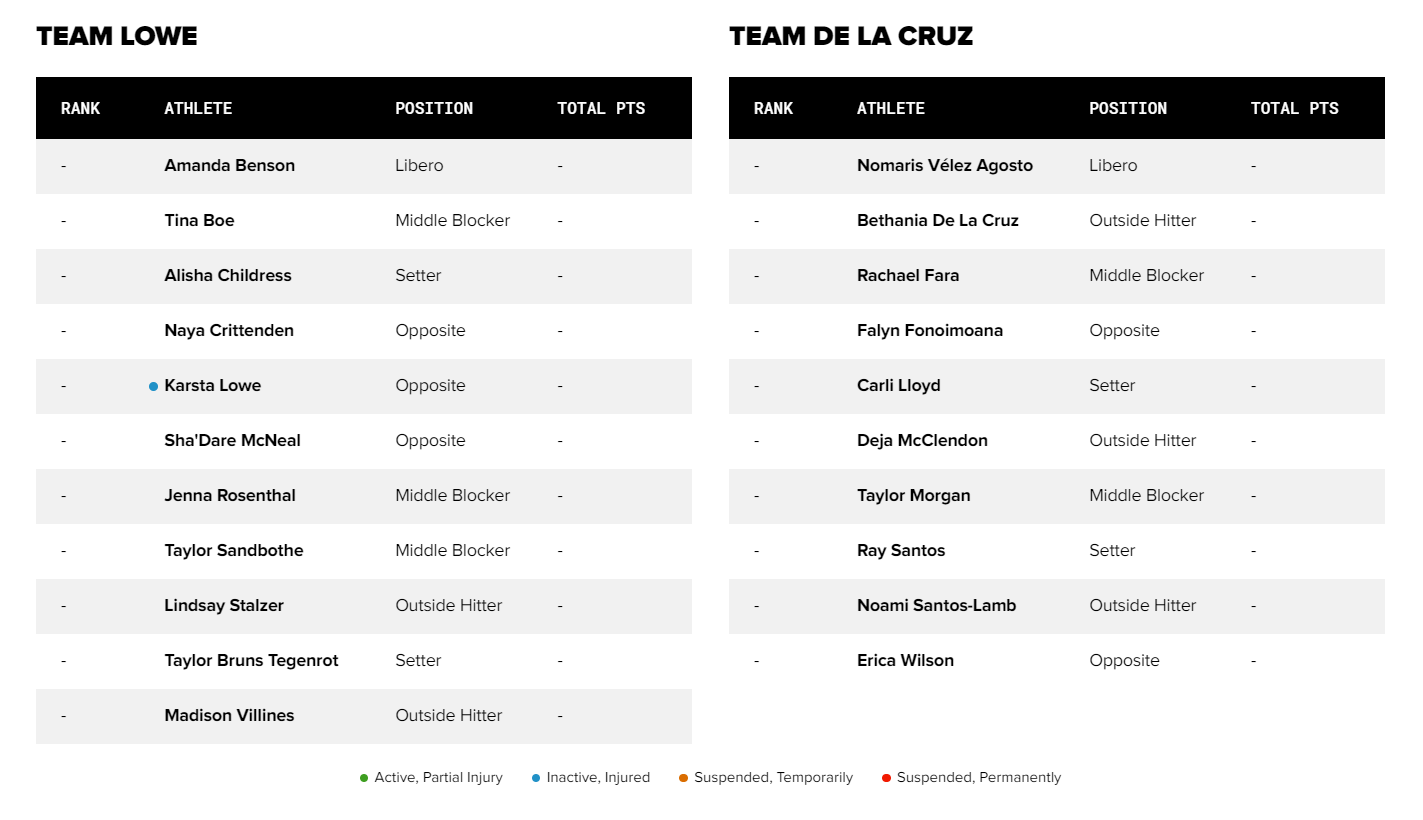Click Team De La Cruz Athlete column header

pyautogui.click(x=891, y=108)
